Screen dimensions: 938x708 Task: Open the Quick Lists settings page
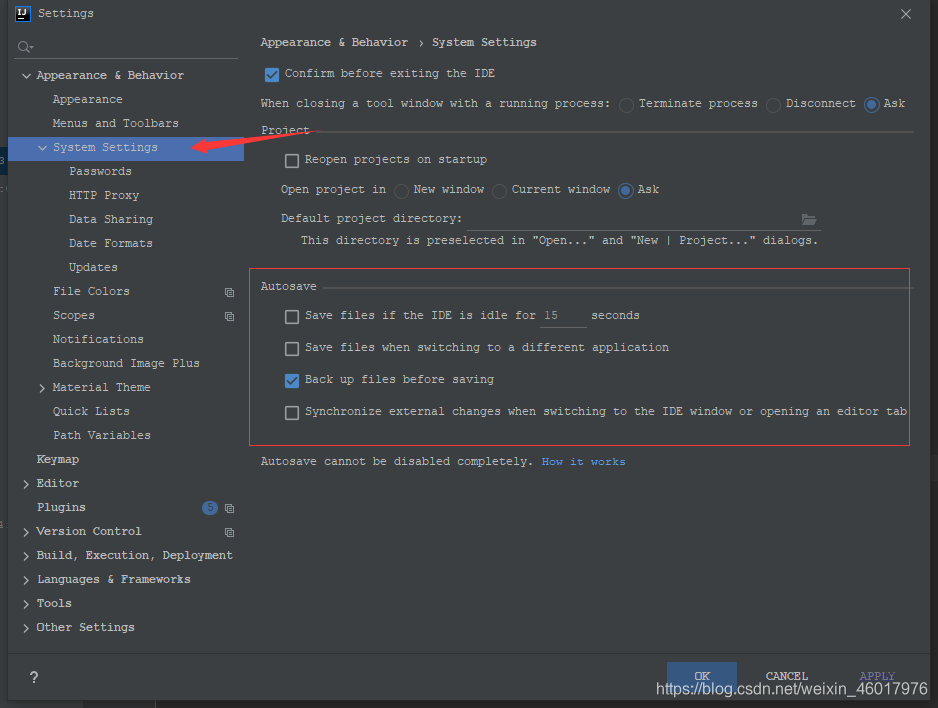(91, 411)
